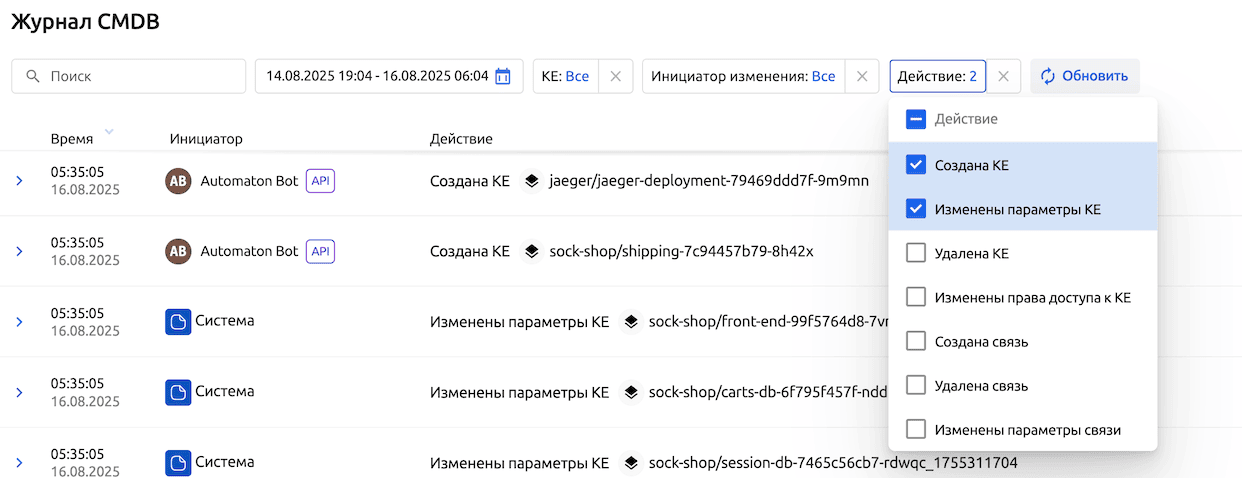This screenshot has height=478, width=1242.
Task: Expand the shipping-7c94457b79 row chevron
Action: pyautogui.click(x=19, y=251)
